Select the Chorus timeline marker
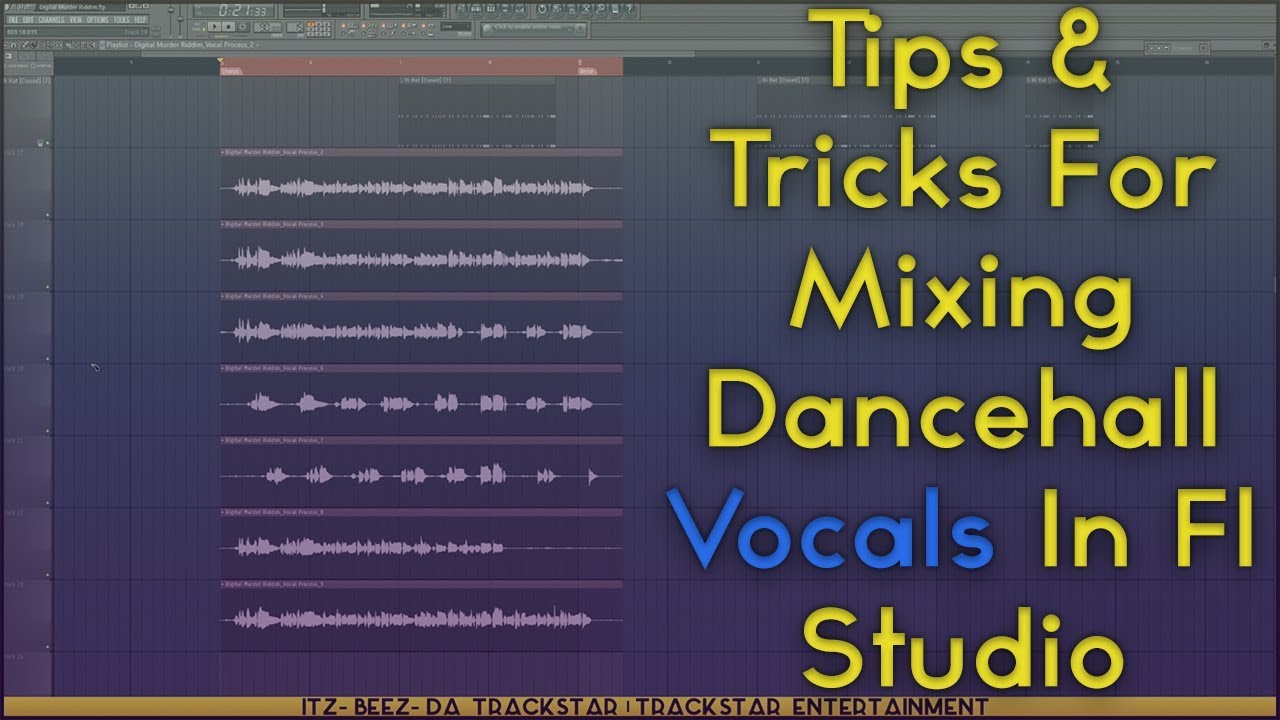 [231, 71]
